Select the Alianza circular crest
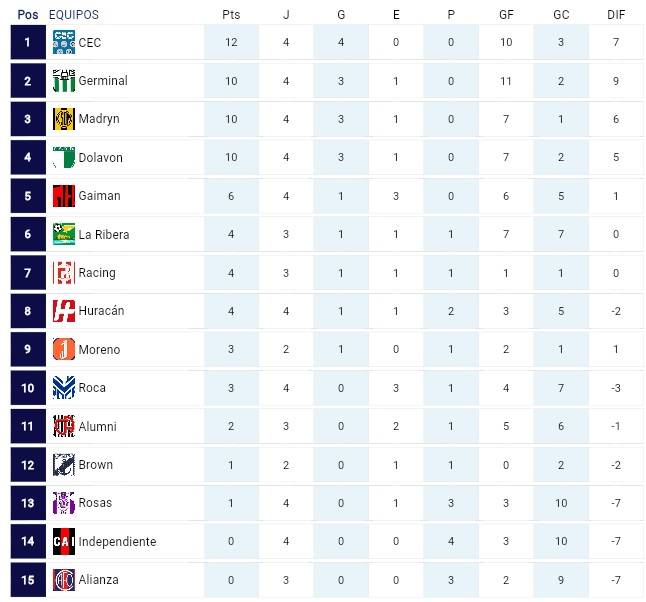This screenshot has height=602, width=646. click(64, 580)
